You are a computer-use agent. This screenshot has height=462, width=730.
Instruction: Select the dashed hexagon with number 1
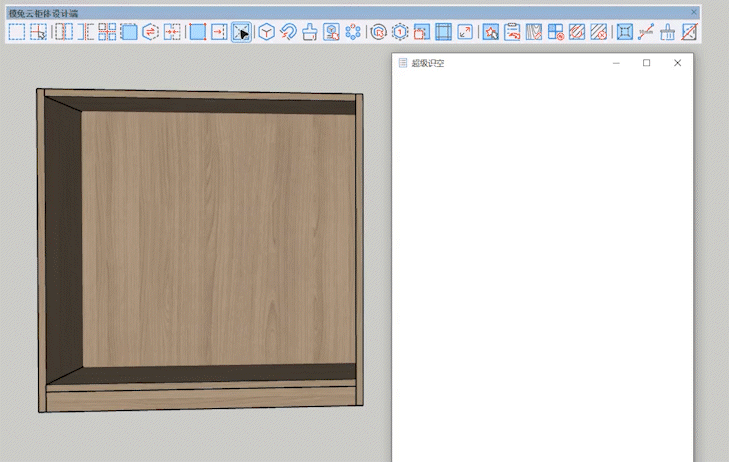click(x=400, y=32)
